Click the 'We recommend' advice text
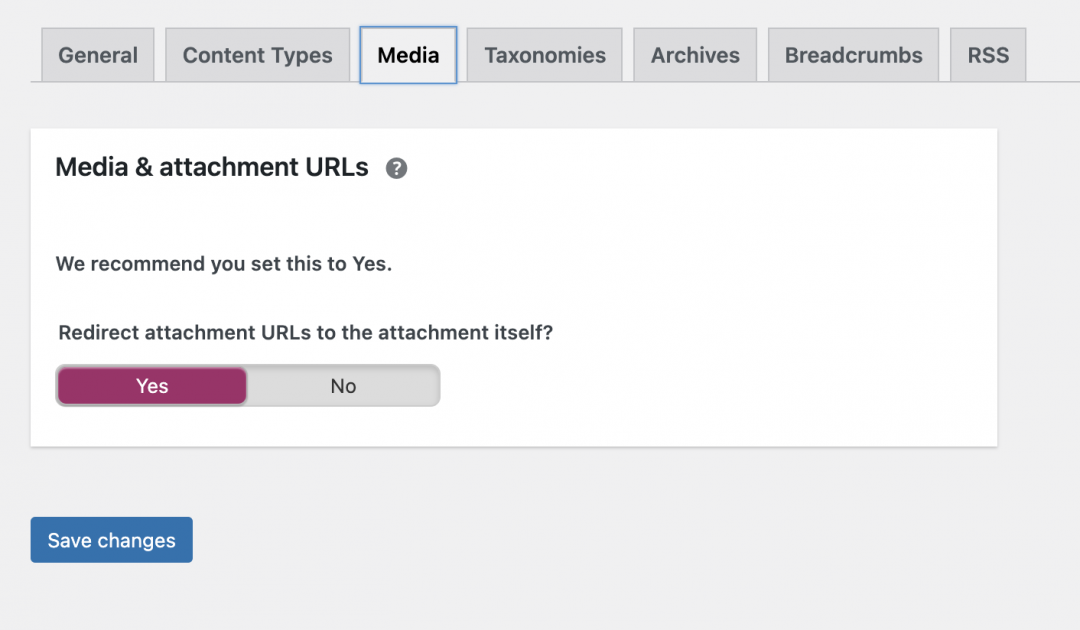The image size is (1080, 630). 224,264
